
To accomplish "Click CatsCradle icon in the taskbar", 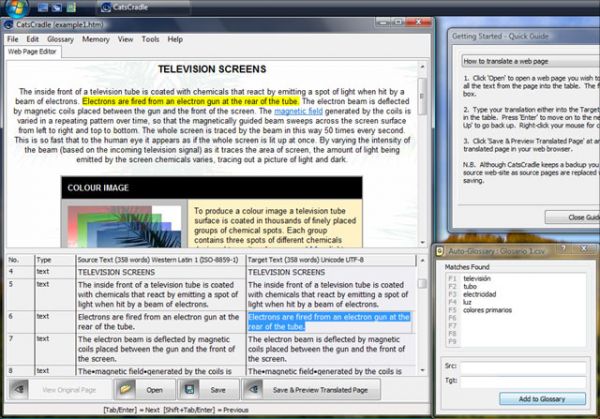I will point(106,7).
